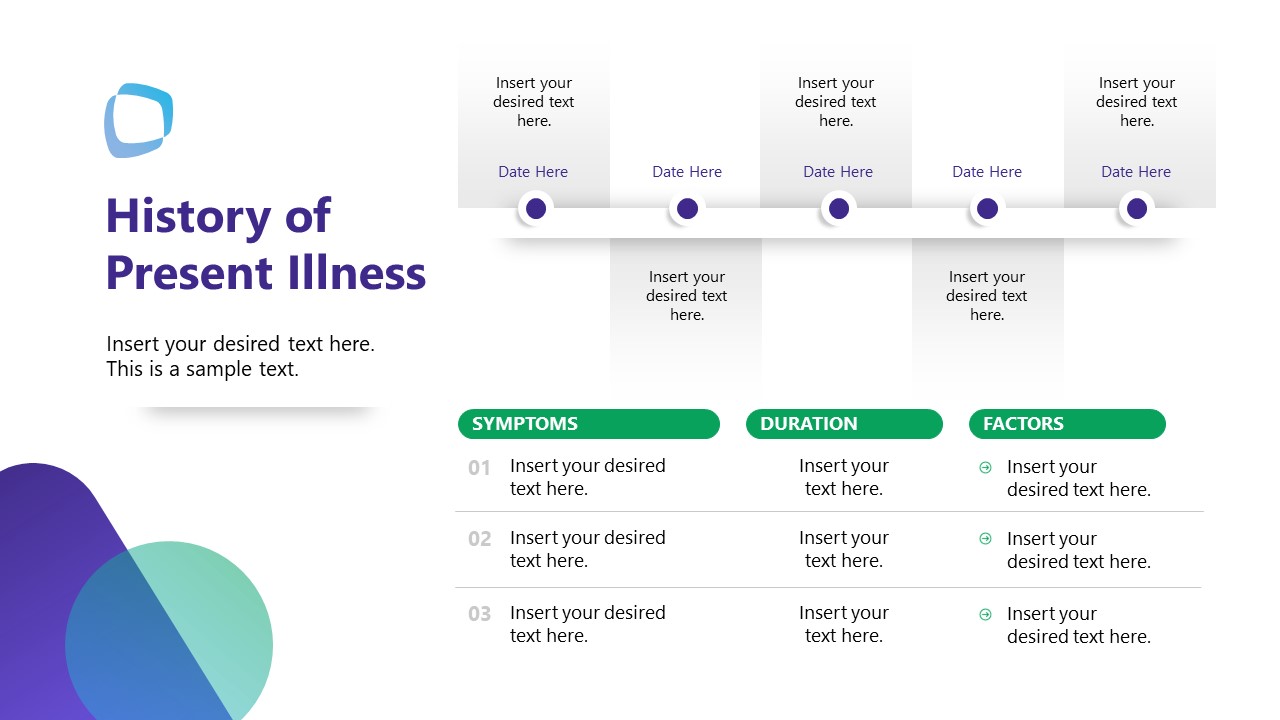This screenshot has height=720, width=1280.
Task: Click the blue logo icon above the title
Action: point(139,120)
